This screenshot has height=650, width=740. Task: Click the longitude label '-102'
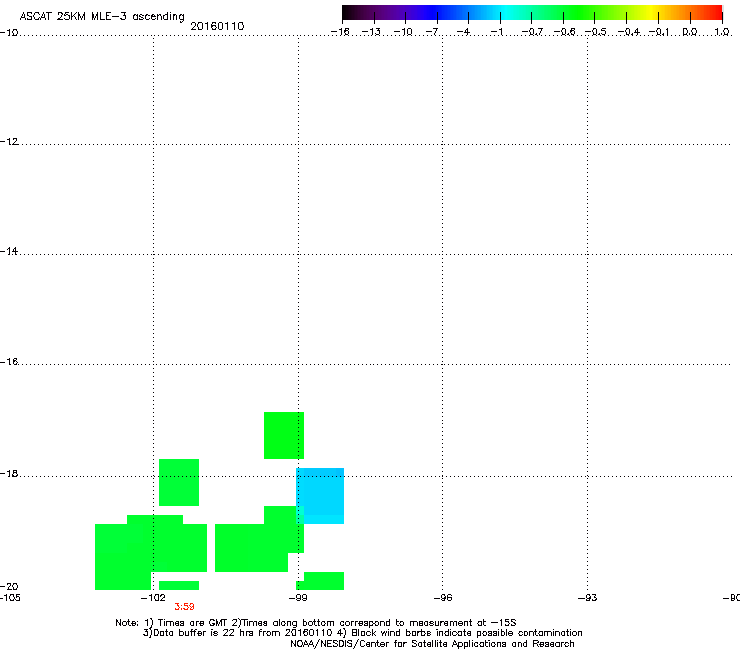tap(153, 598)
